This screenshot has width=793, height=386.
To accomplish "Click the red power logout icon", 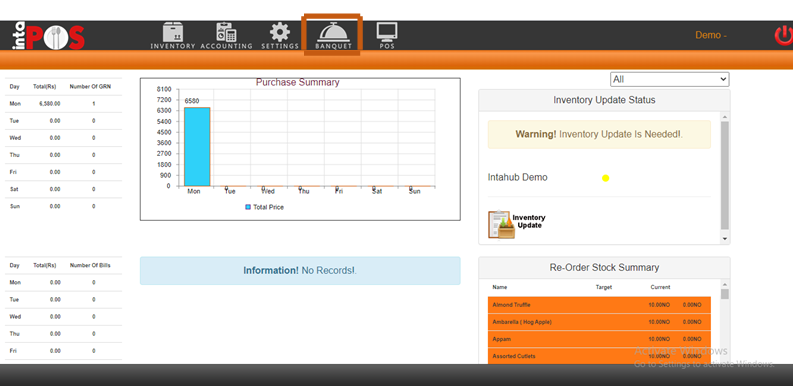I will tap(783, 35).
